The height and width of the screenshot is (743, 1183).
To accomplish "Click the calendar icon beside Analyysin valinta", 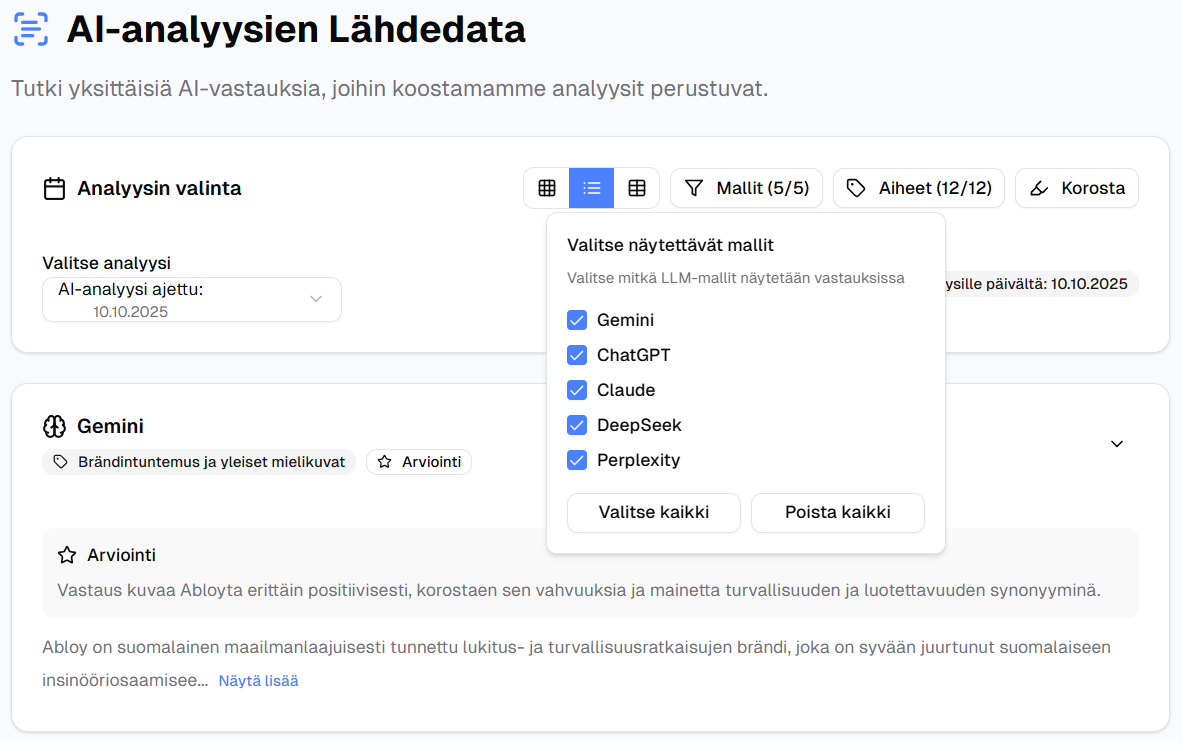I will coord(55,188).
